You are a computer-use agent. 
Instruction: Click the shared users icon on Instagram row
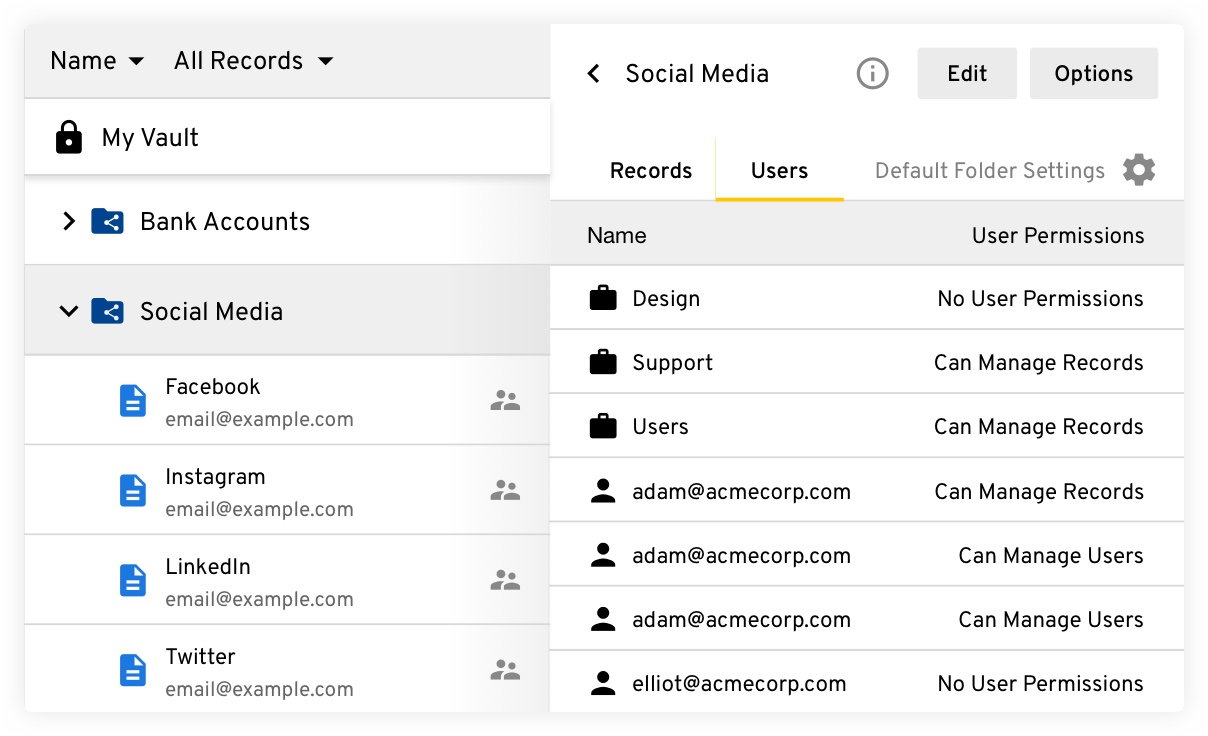505,490
